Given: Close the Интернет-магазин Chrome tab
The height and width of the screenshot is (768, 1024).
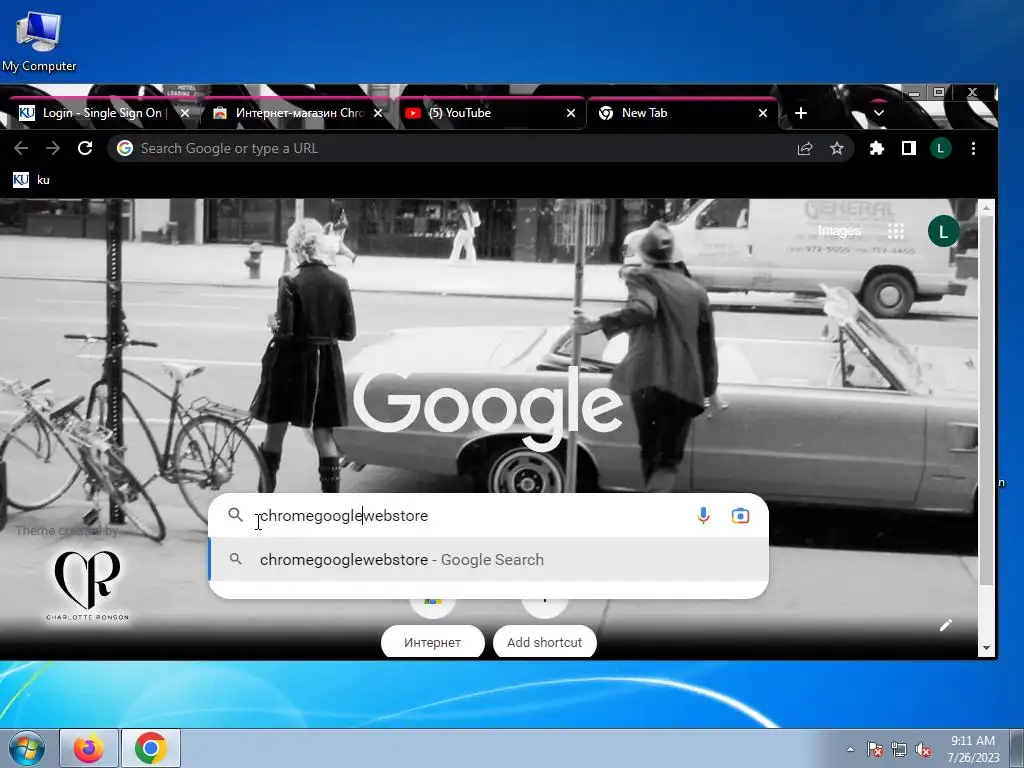Looking at the screenshot, I should (377, 113).
